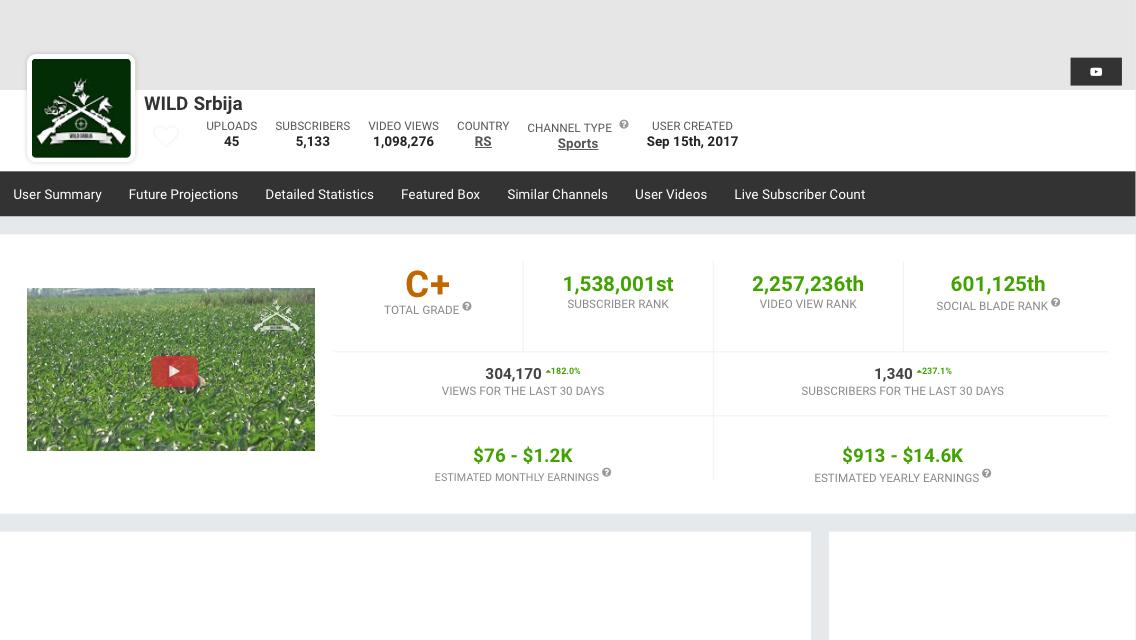Click the Total Grade help icon
The height and width of the screenshot is (640, 1136).
[467, 307]
